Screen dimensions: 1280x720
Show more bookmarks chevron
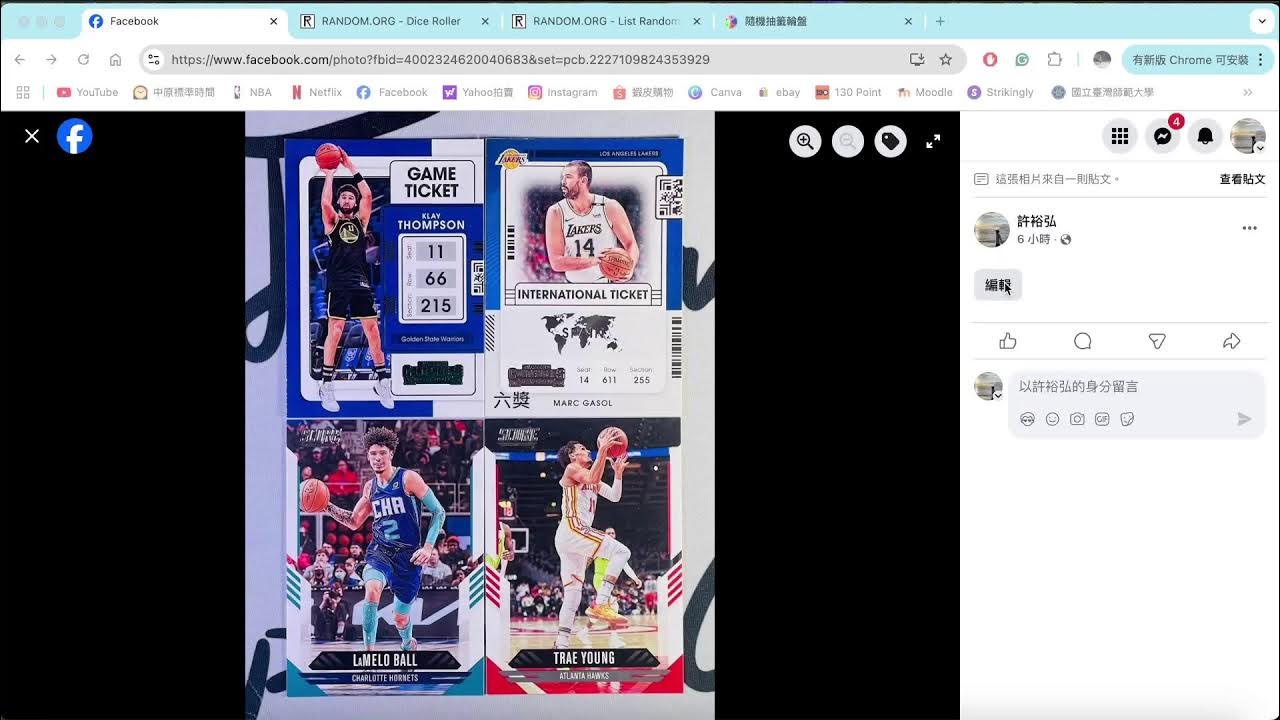pyautogui.click(x=1248, y=92)
